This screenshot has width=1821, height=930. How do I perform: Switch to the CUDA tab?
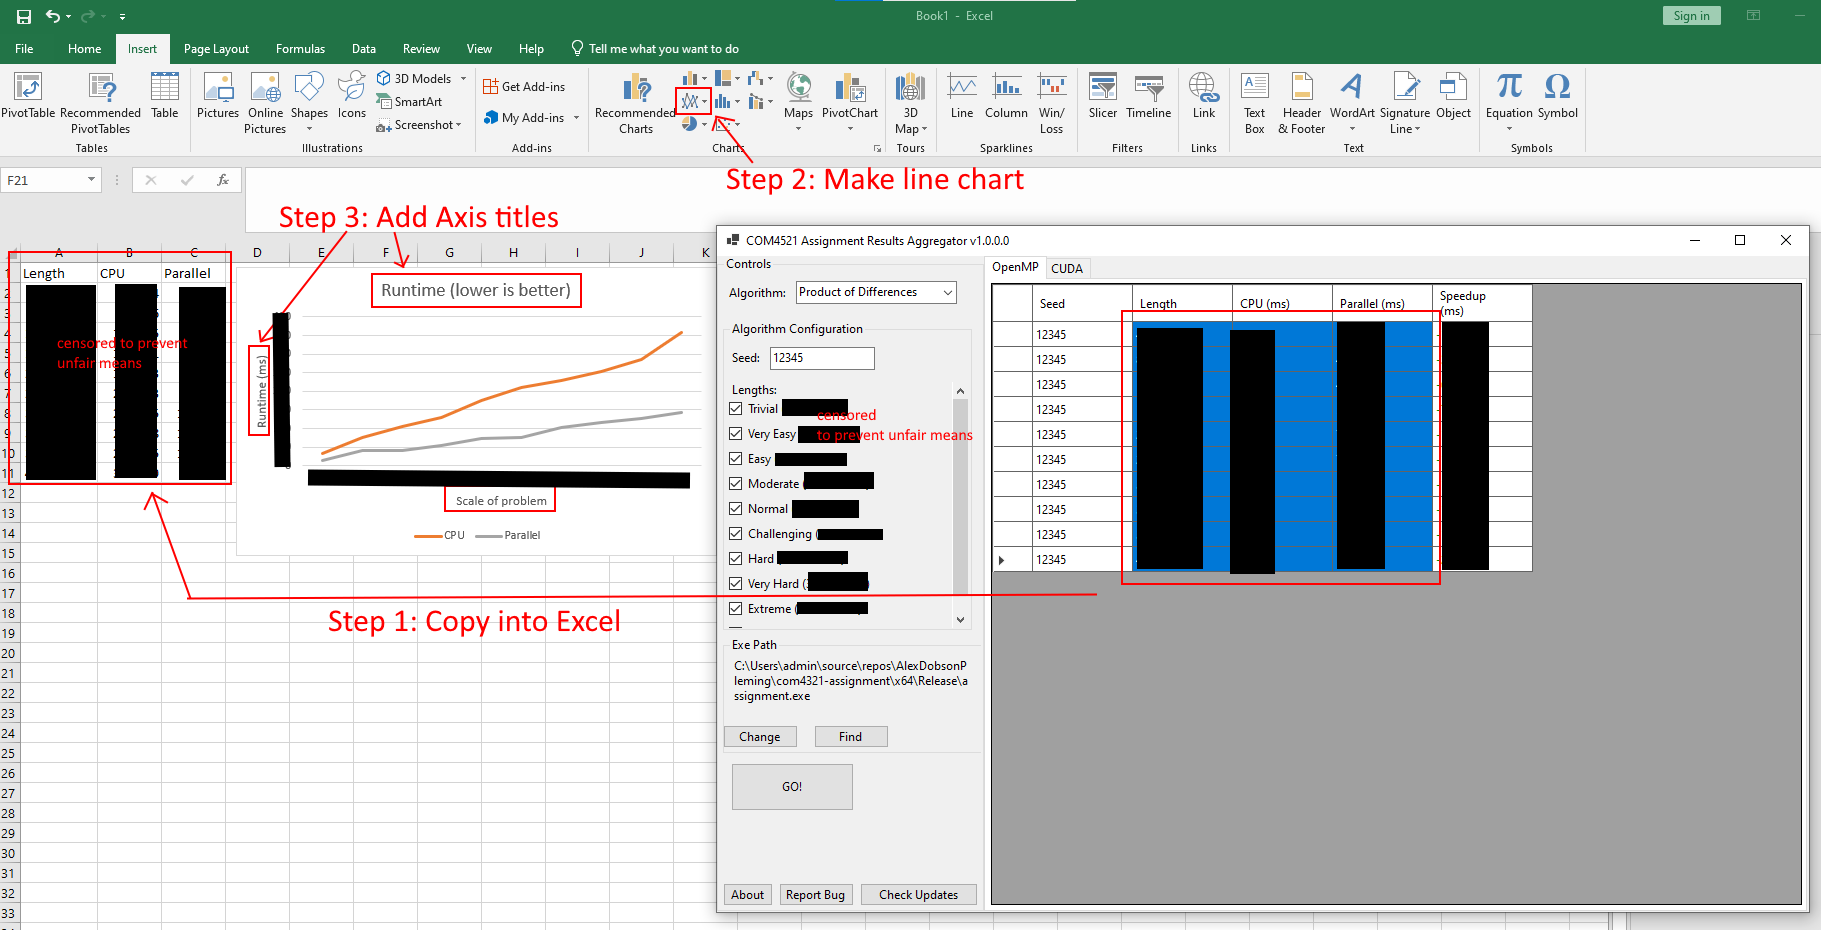tap(1066, 268)
